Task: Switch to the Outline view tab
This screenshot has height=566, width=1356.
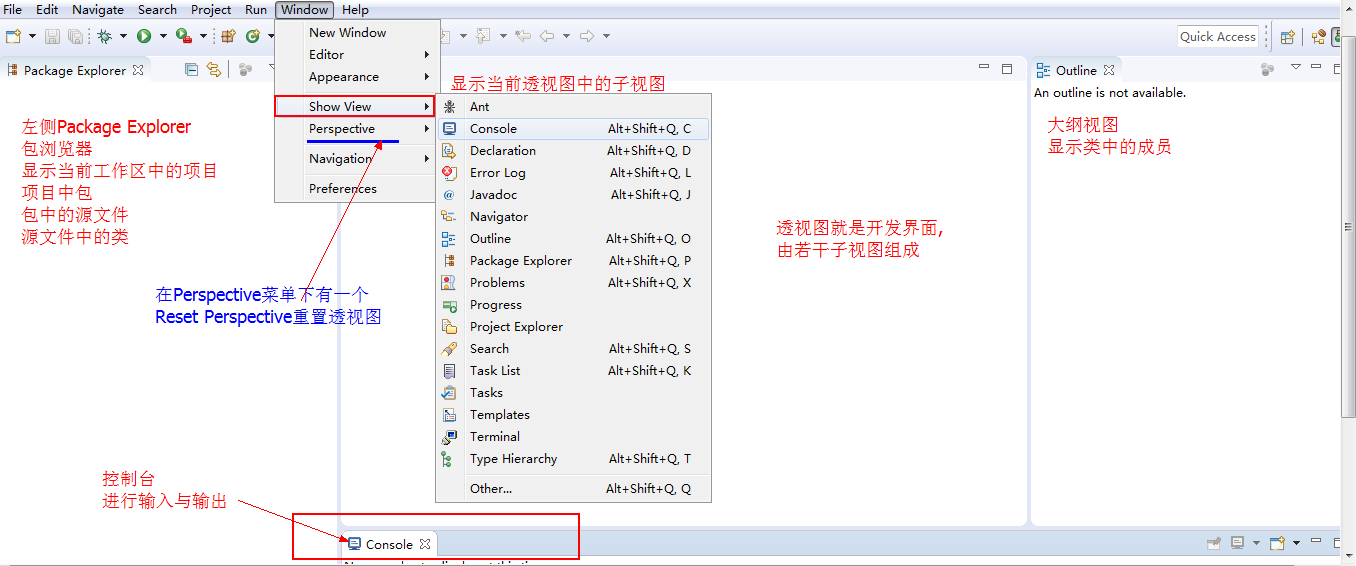Action: tap(1075, 71)
